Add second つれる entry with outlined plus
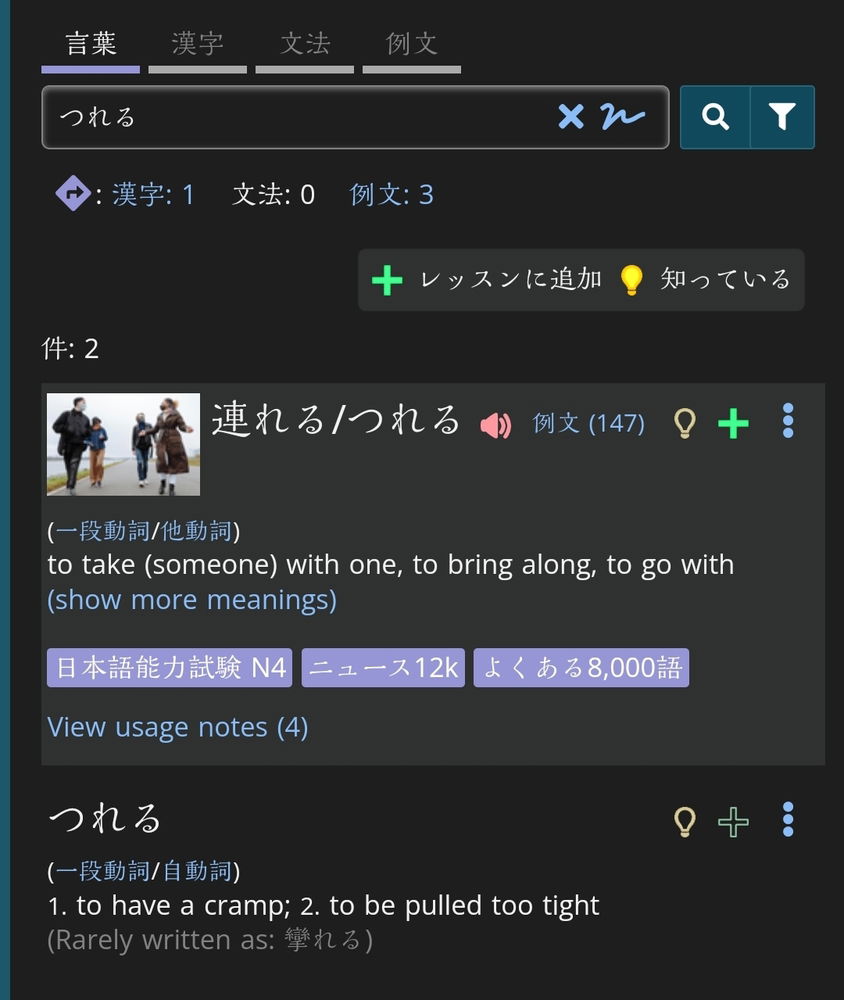This screenshot has height=1000, width=844. click(733, 822)
